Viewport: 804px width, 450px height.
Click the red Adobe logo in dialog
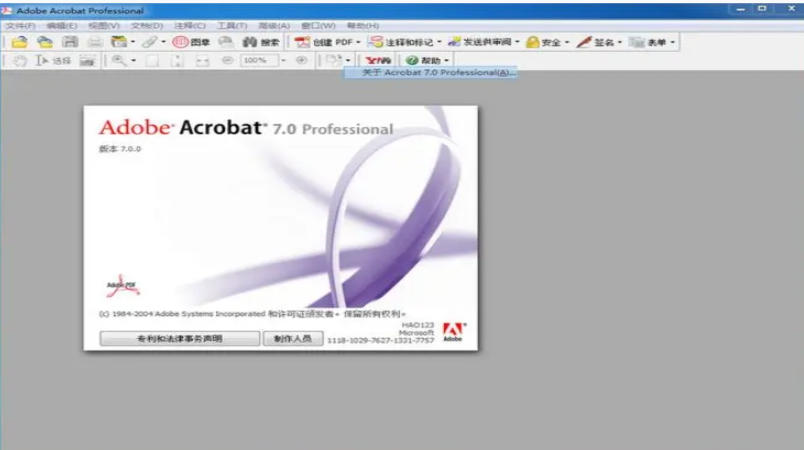(x=454, y=332)
